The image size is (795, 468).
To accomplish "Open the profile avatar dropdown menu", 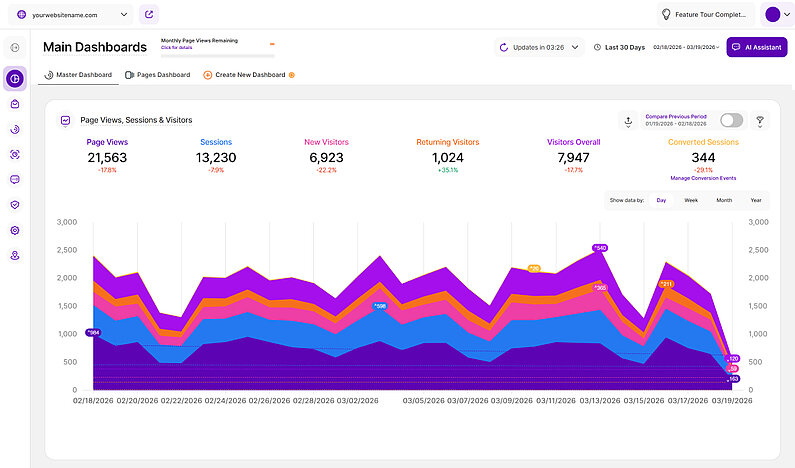I will pos(777,14).
